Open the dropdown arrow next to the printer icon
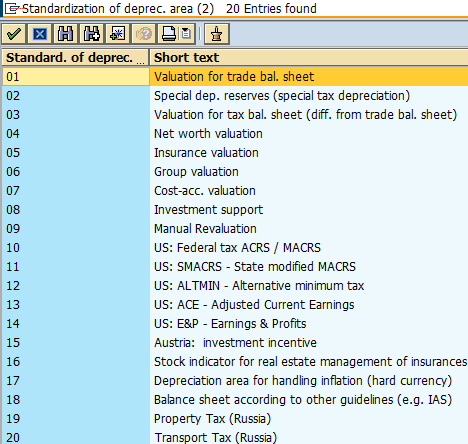This screenshot has width=468, height=444. 187,34
